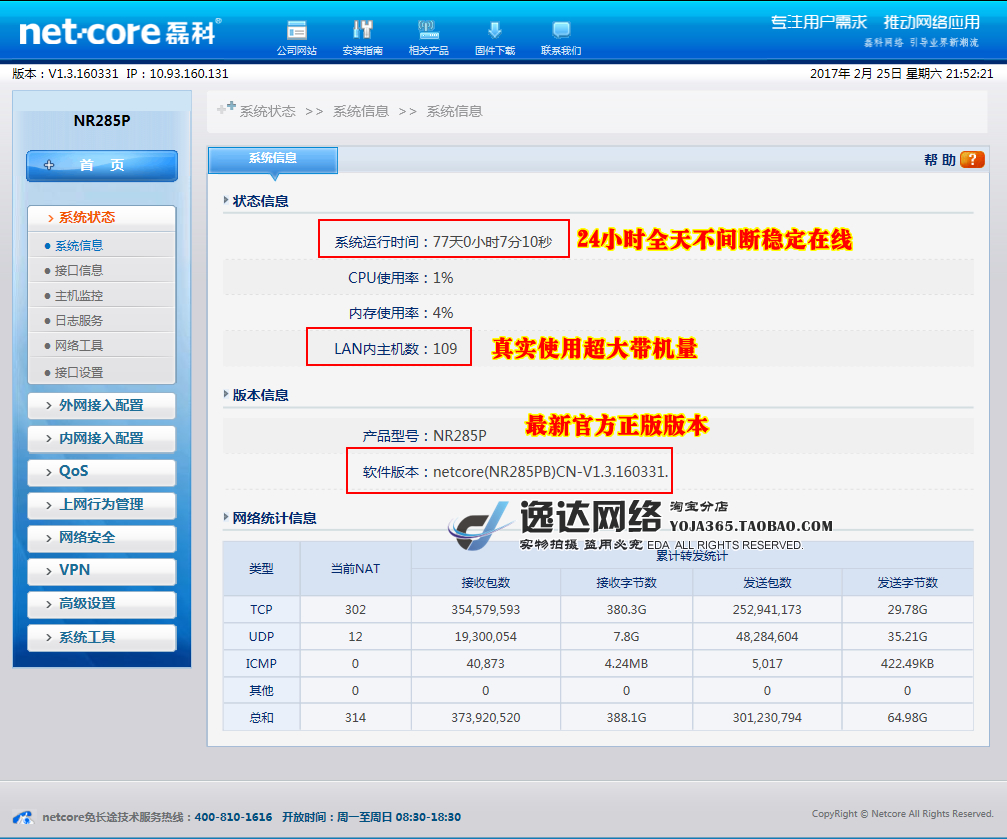Click the 帮助 help link
This screenshot has height=839, width=1007.
(x=940, y=160)
